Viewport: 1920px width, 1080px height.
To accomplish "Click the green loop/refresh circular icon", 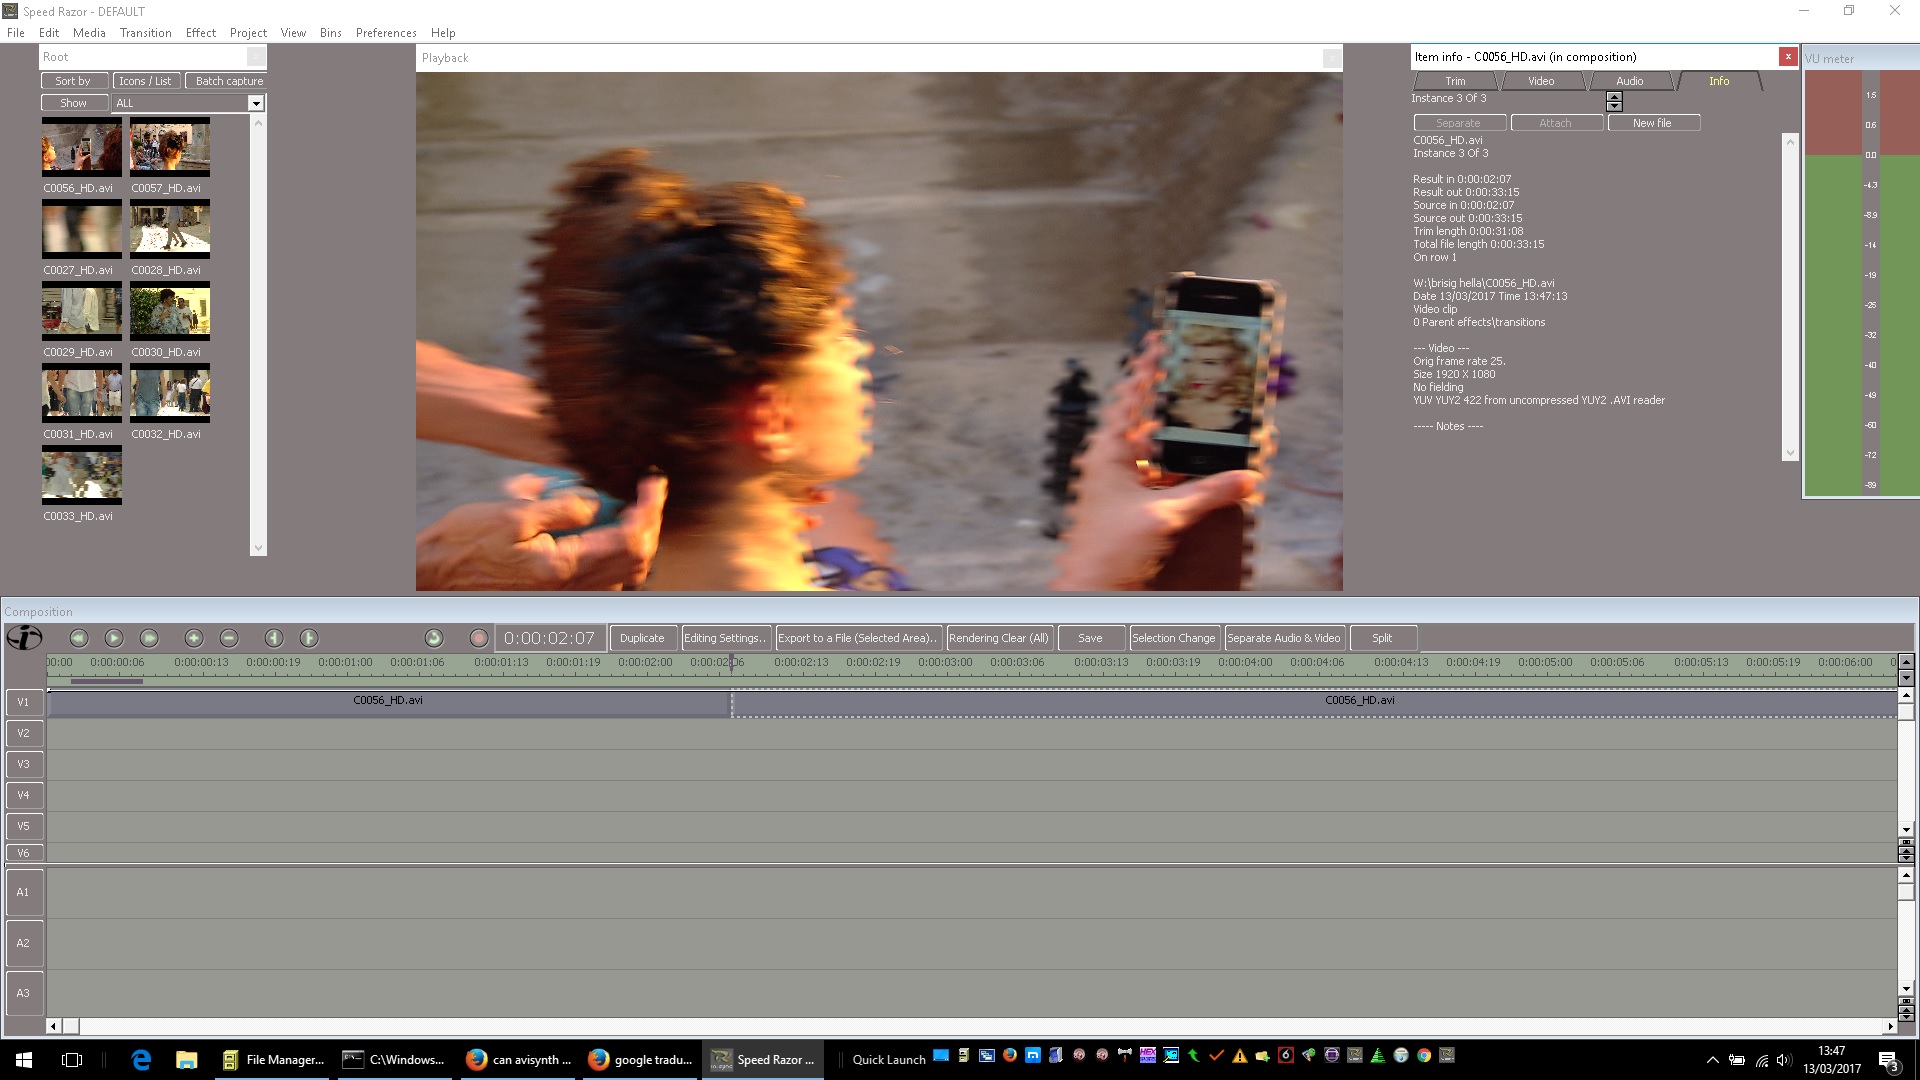I will pyautogui.click(x=434, y=638).
